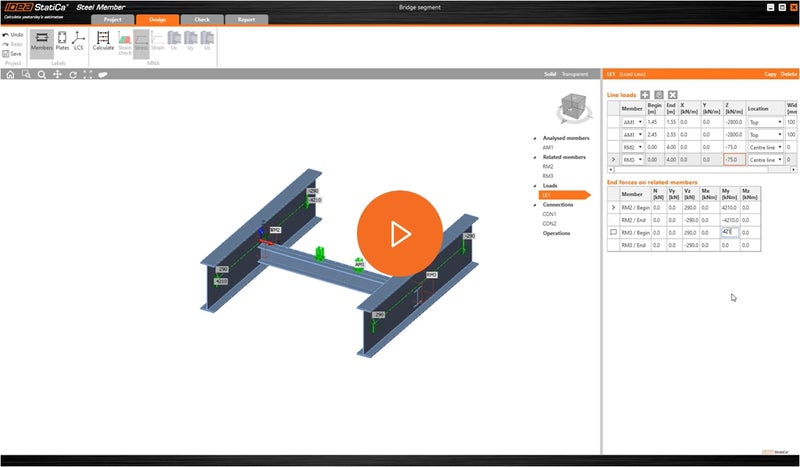
Task: Click the perspective shape view icon
Action: [x=103, y=75]
